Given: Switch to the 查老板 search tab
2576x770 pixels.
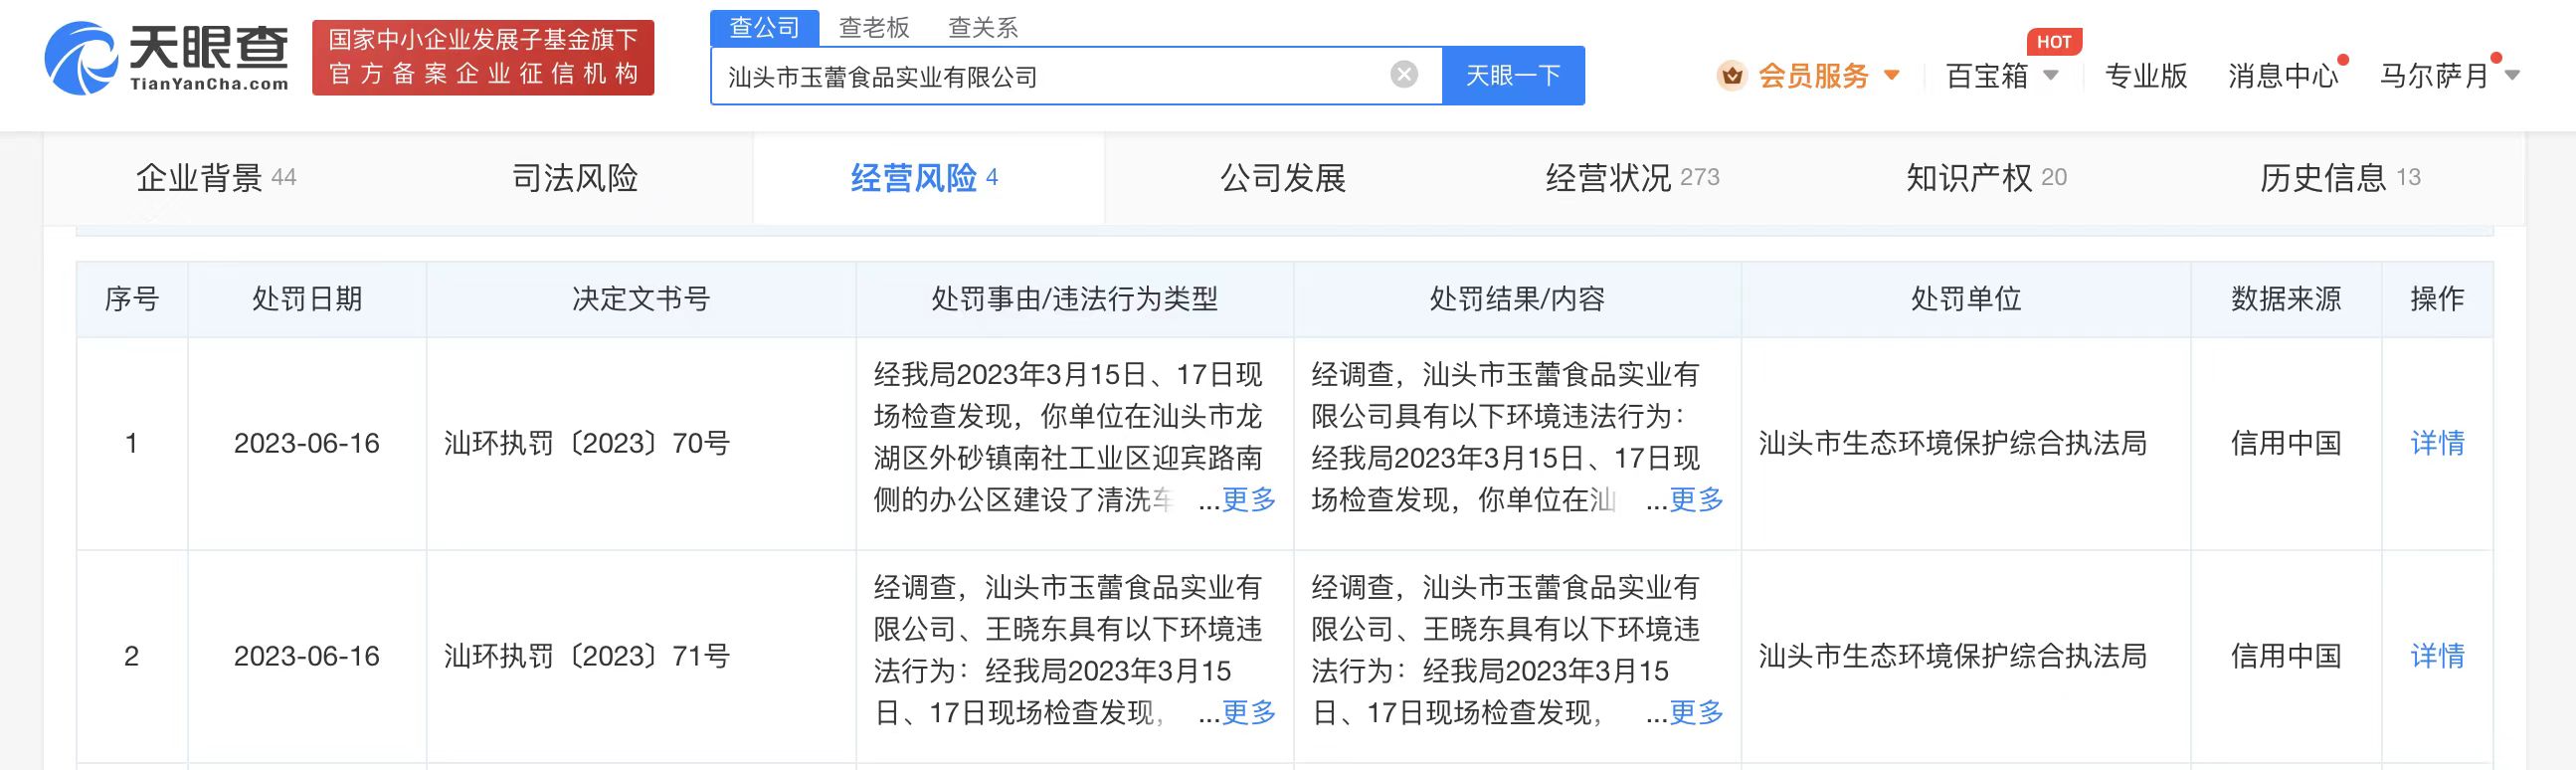Looking at the screenshot, I should [873, 27].
